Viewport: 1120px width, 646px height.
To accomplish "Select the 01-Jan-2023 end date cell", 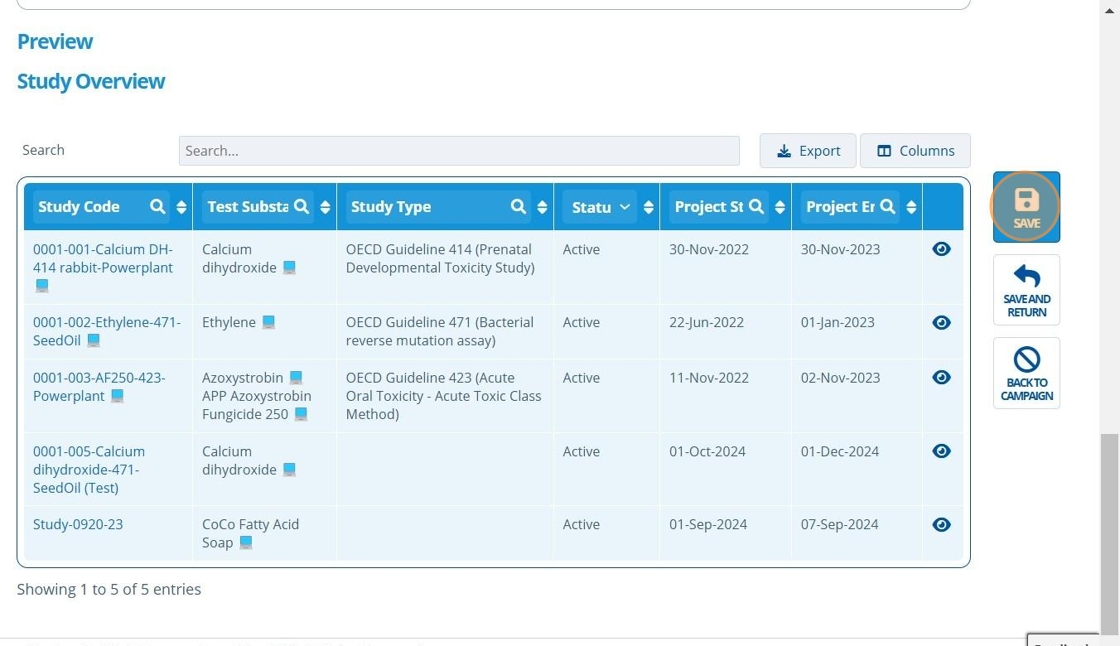I will click(x=857, y=331).
